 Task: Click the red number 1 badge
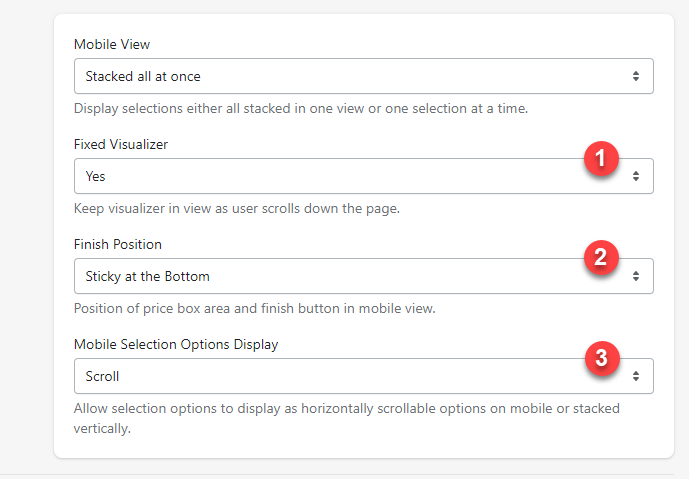pos(601,158)
